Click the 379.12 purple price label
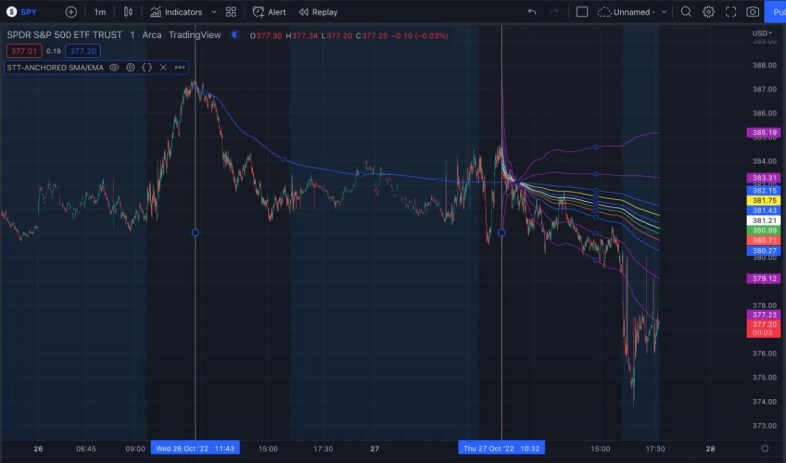Image resolution: width=786 pixels, height=463 pixels. [764, 279]
